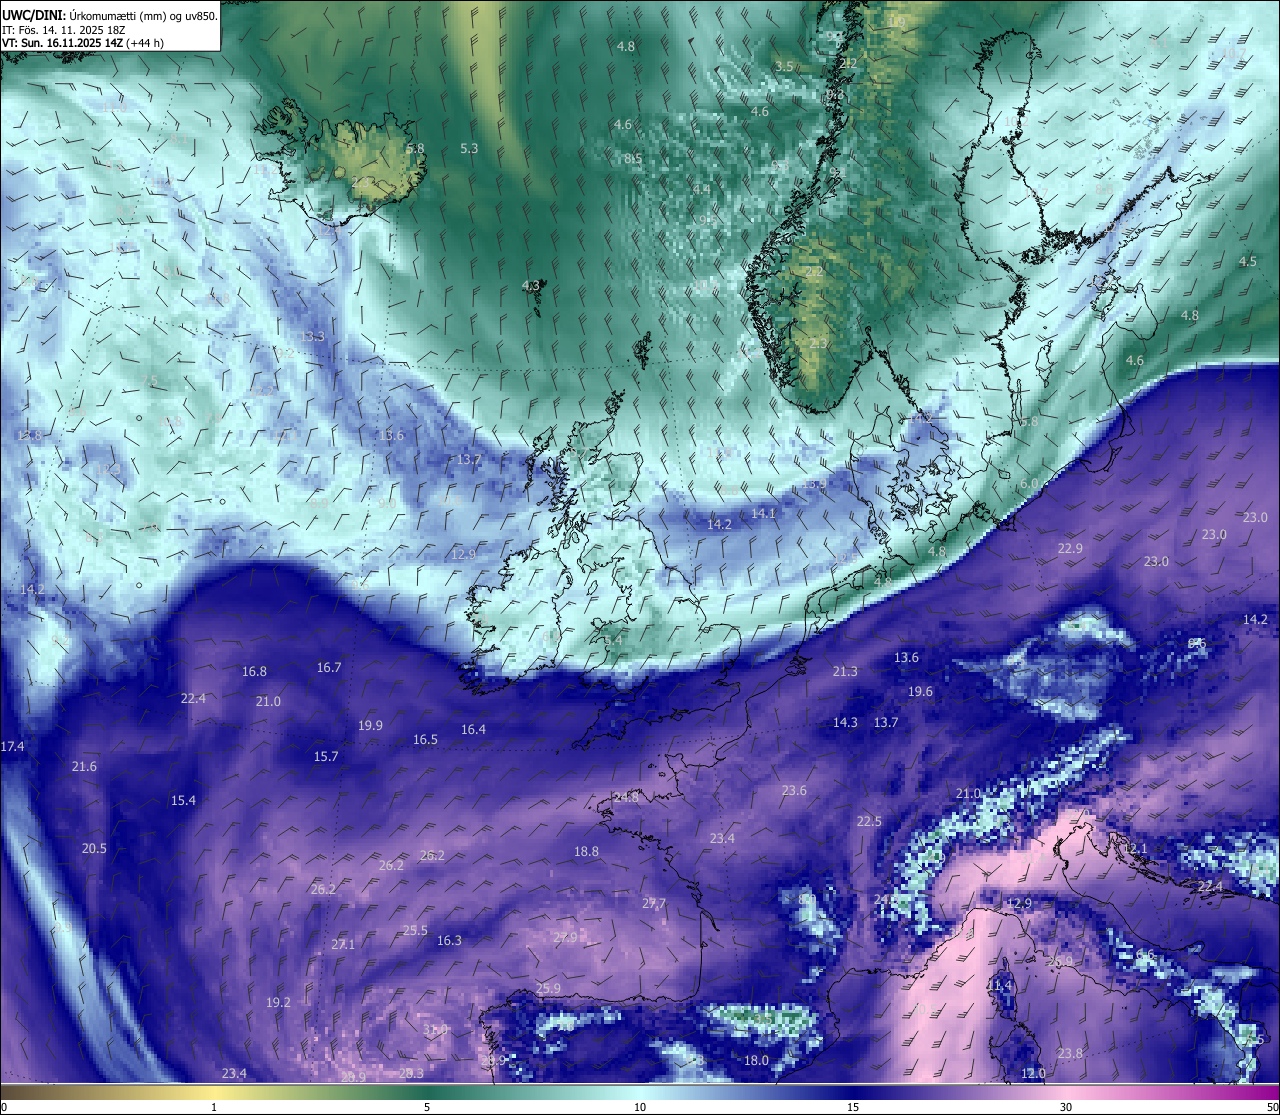This screenshot has height=1115, width=1280.
Task: Click the 20.5 value on the map
Action: pos(94,848)
